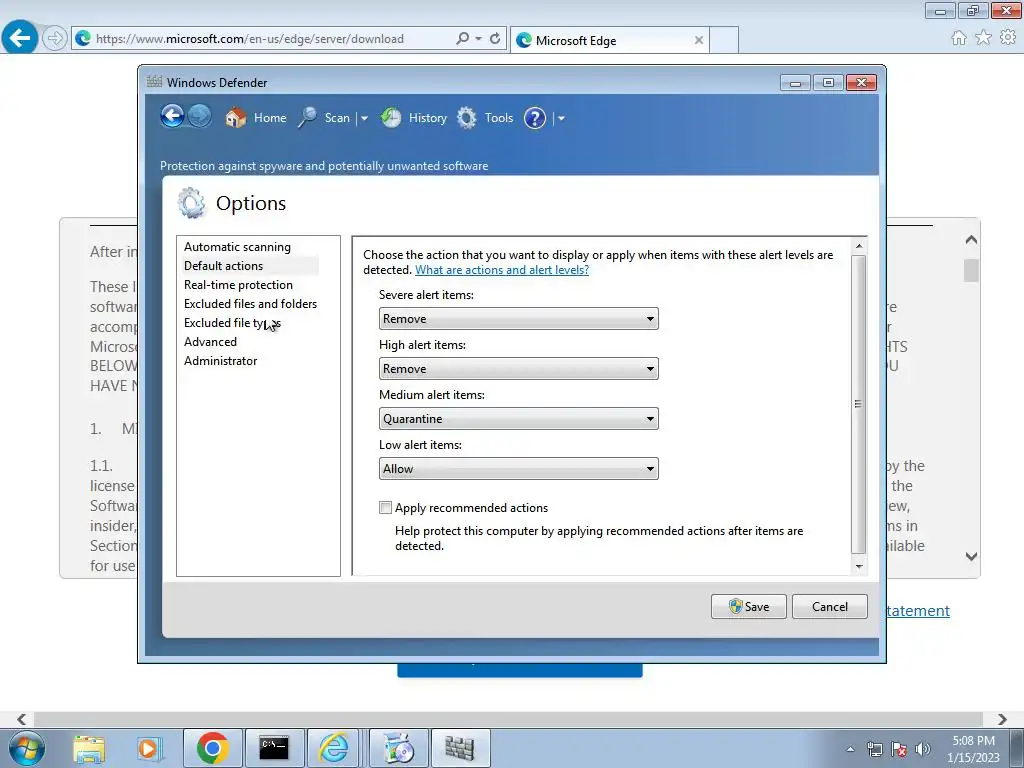Click the Scan label in Defender toolbar
1024x768 pixels.
337,118
